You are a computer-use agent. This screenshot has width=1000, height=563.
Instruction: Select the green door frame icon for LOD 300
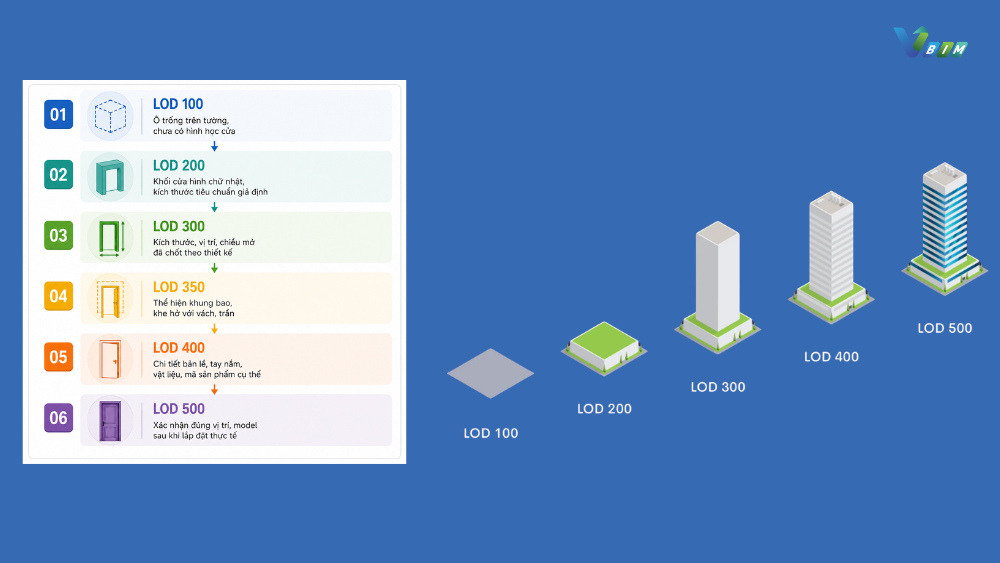point(110,238)
